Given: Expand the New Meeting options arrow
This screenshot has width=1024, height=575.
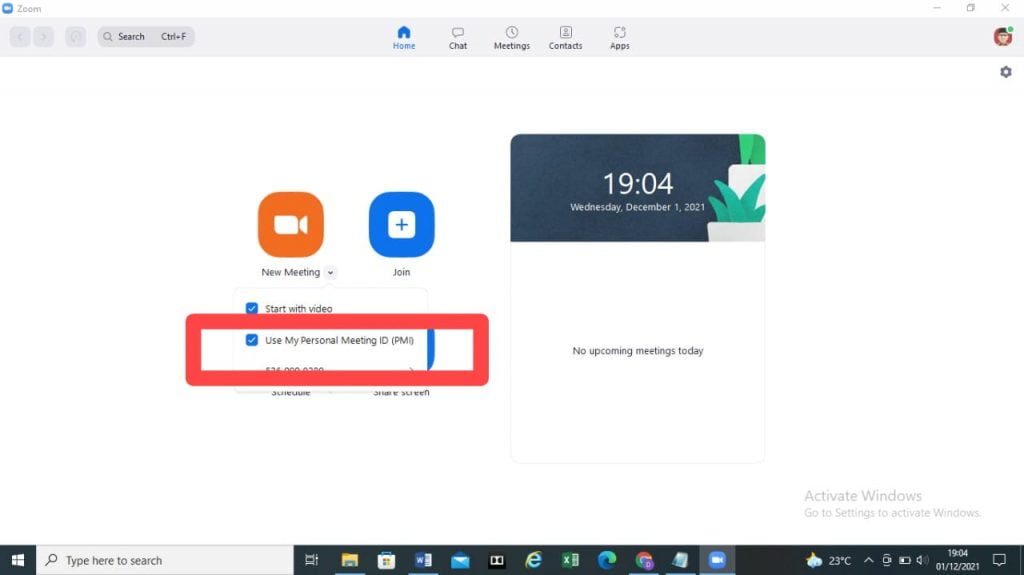Looking at the screenshot, I should [331, 272].
